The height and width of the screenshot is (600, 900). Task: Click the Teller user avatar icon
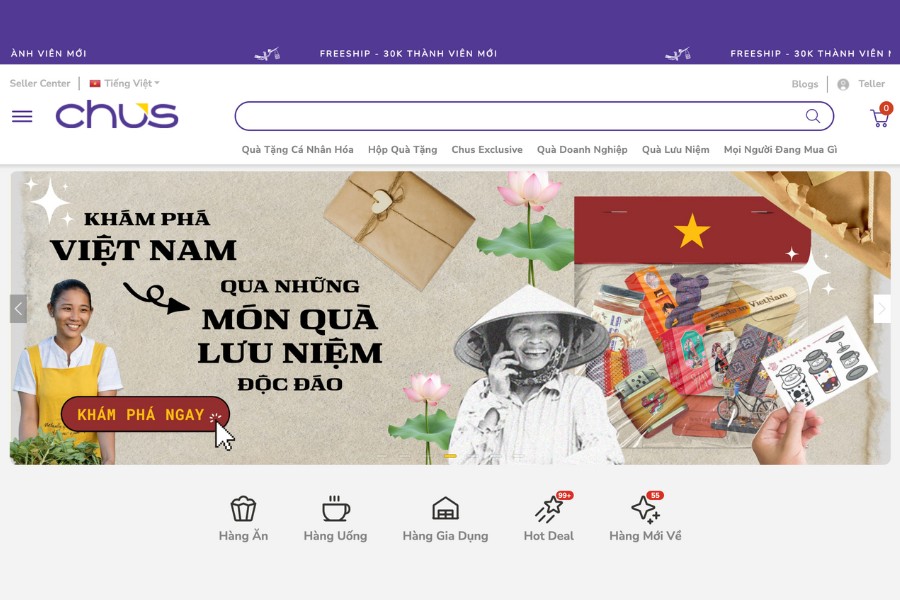coord(843,84)
